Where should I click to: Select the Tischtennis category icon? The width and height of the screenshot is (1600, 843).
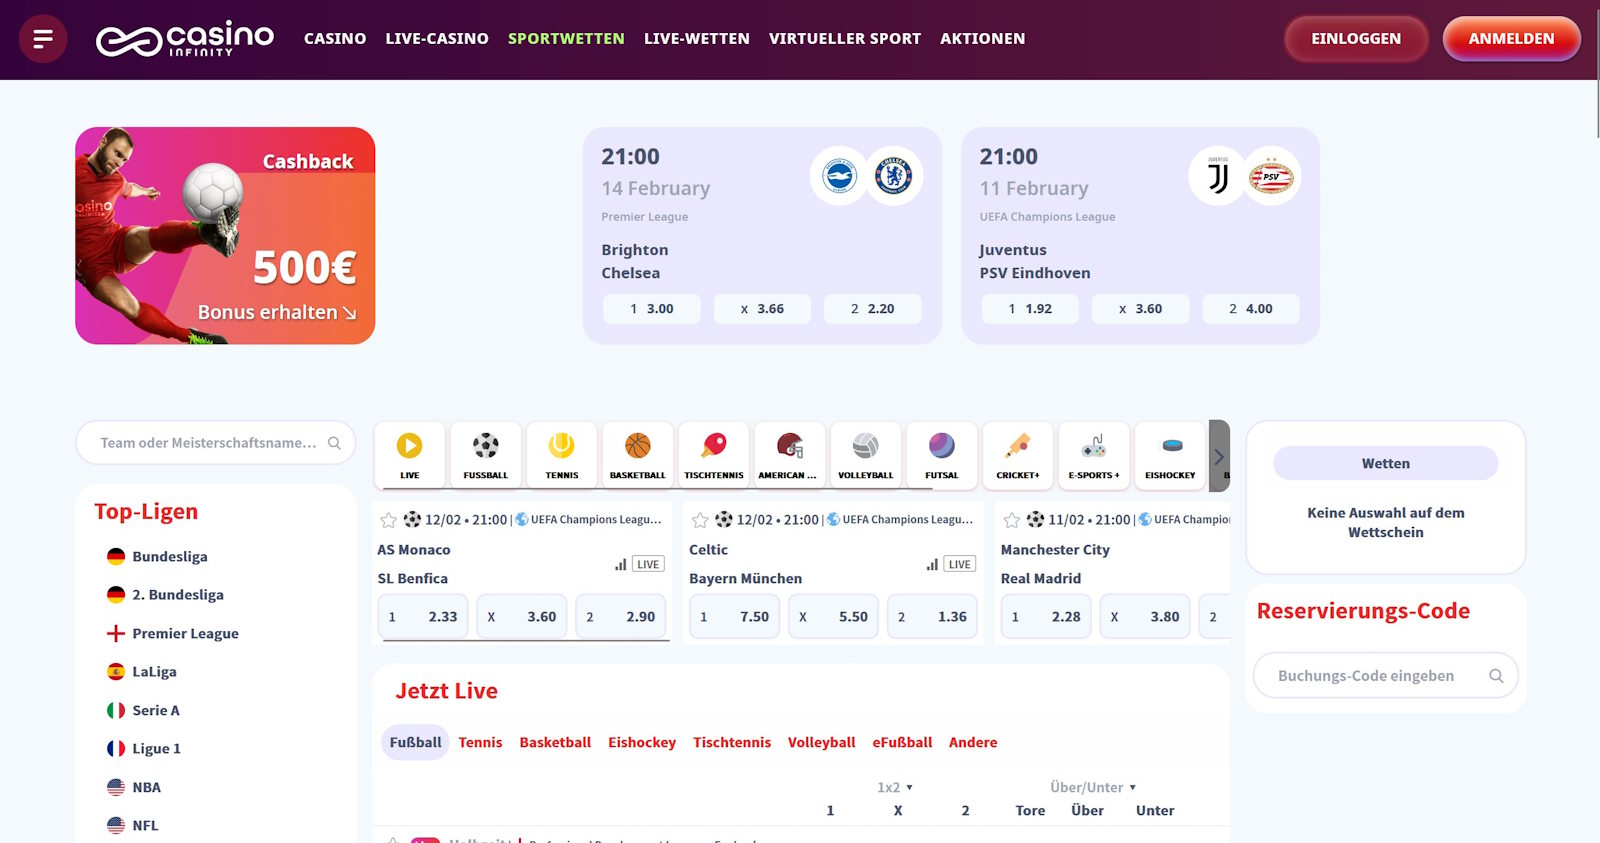714,456
